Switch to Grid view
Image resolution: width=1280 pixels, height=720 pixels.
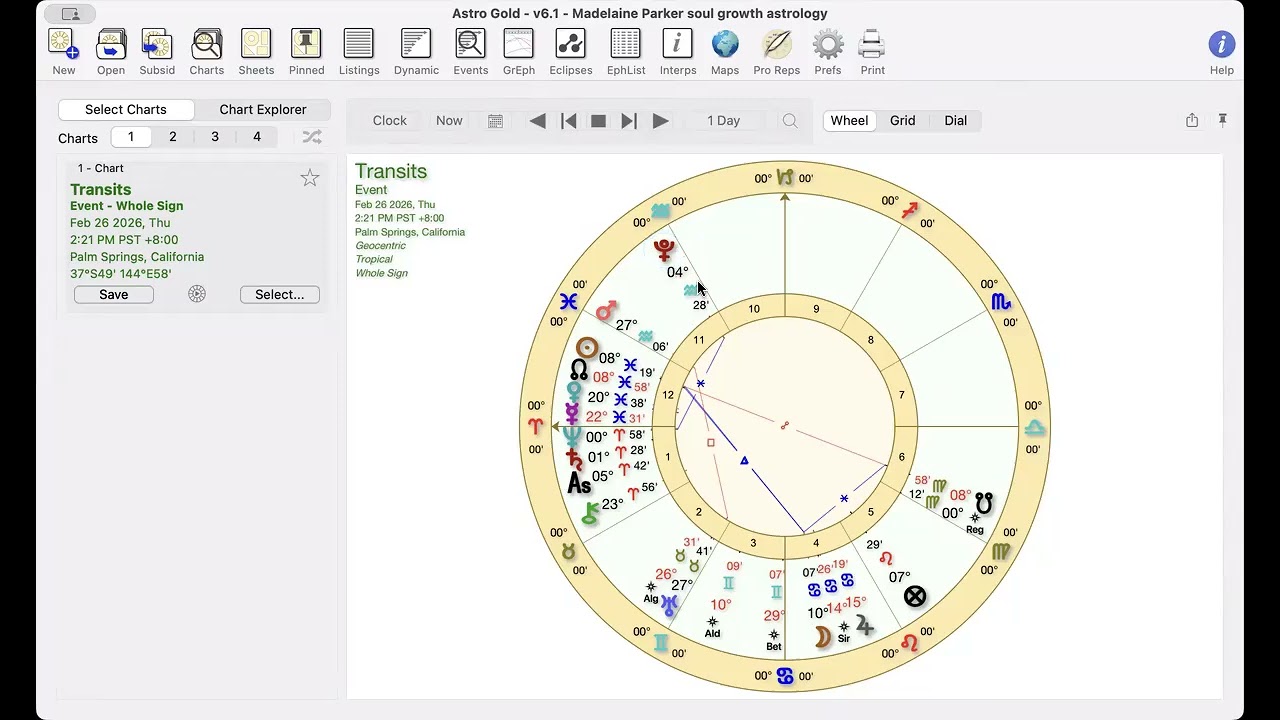(x=903, y=120)
